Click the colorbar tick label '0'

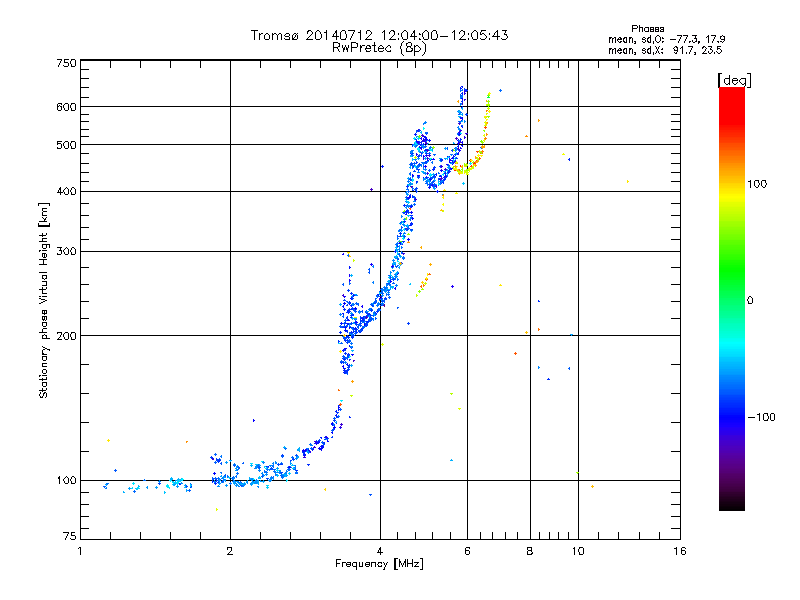(750, 301)
